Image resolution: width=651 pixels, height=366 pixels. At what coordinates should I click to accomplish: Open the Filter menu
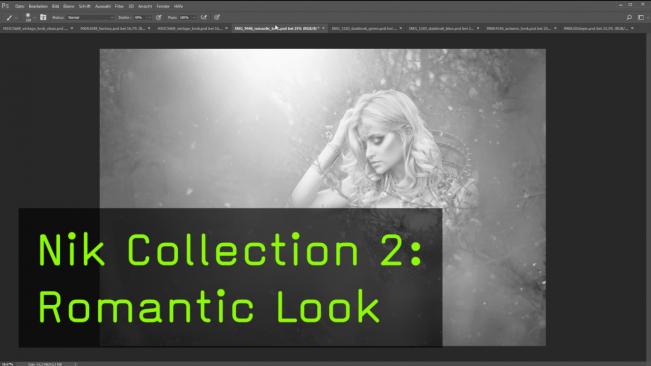[x=119, y=6]
